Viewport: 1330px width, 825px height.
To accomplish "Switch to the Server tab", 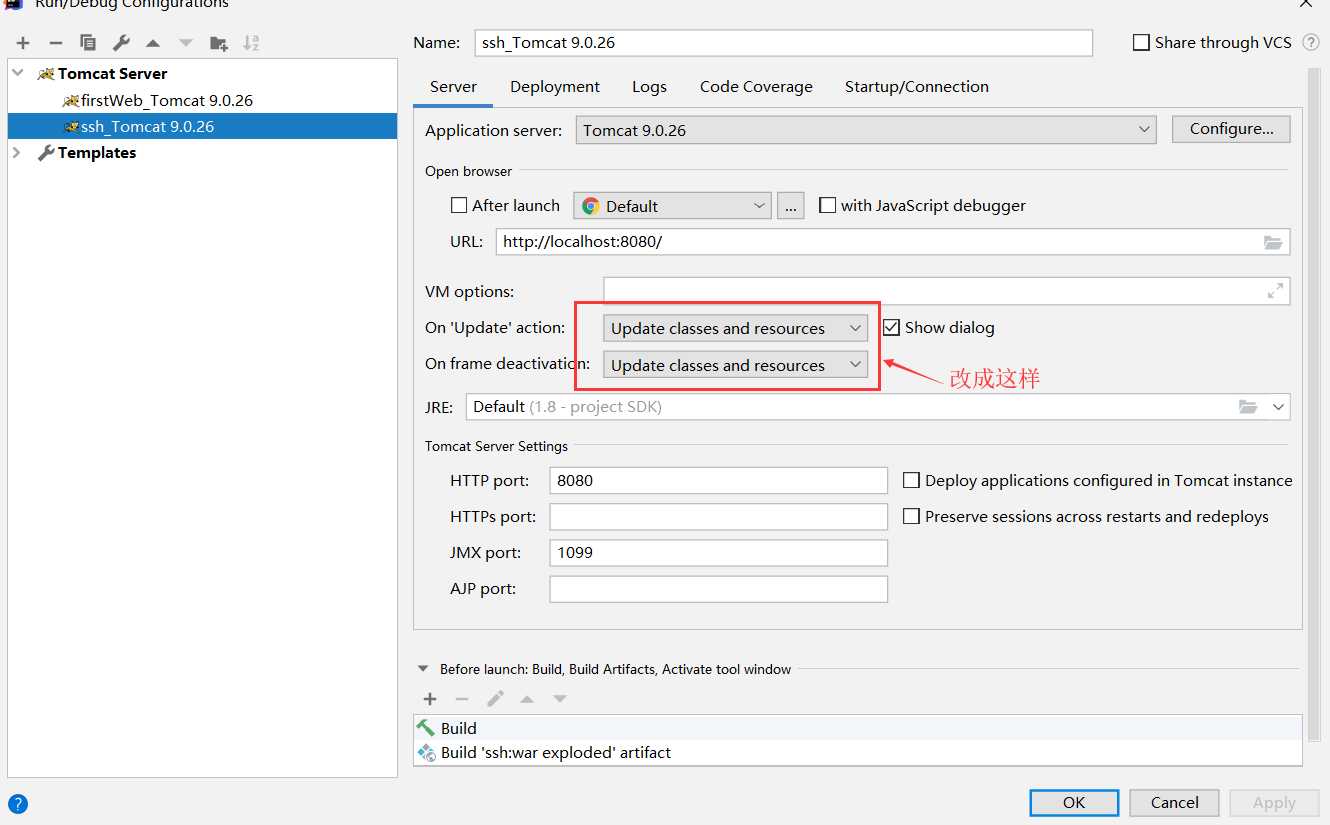I will tap(453, 87).
